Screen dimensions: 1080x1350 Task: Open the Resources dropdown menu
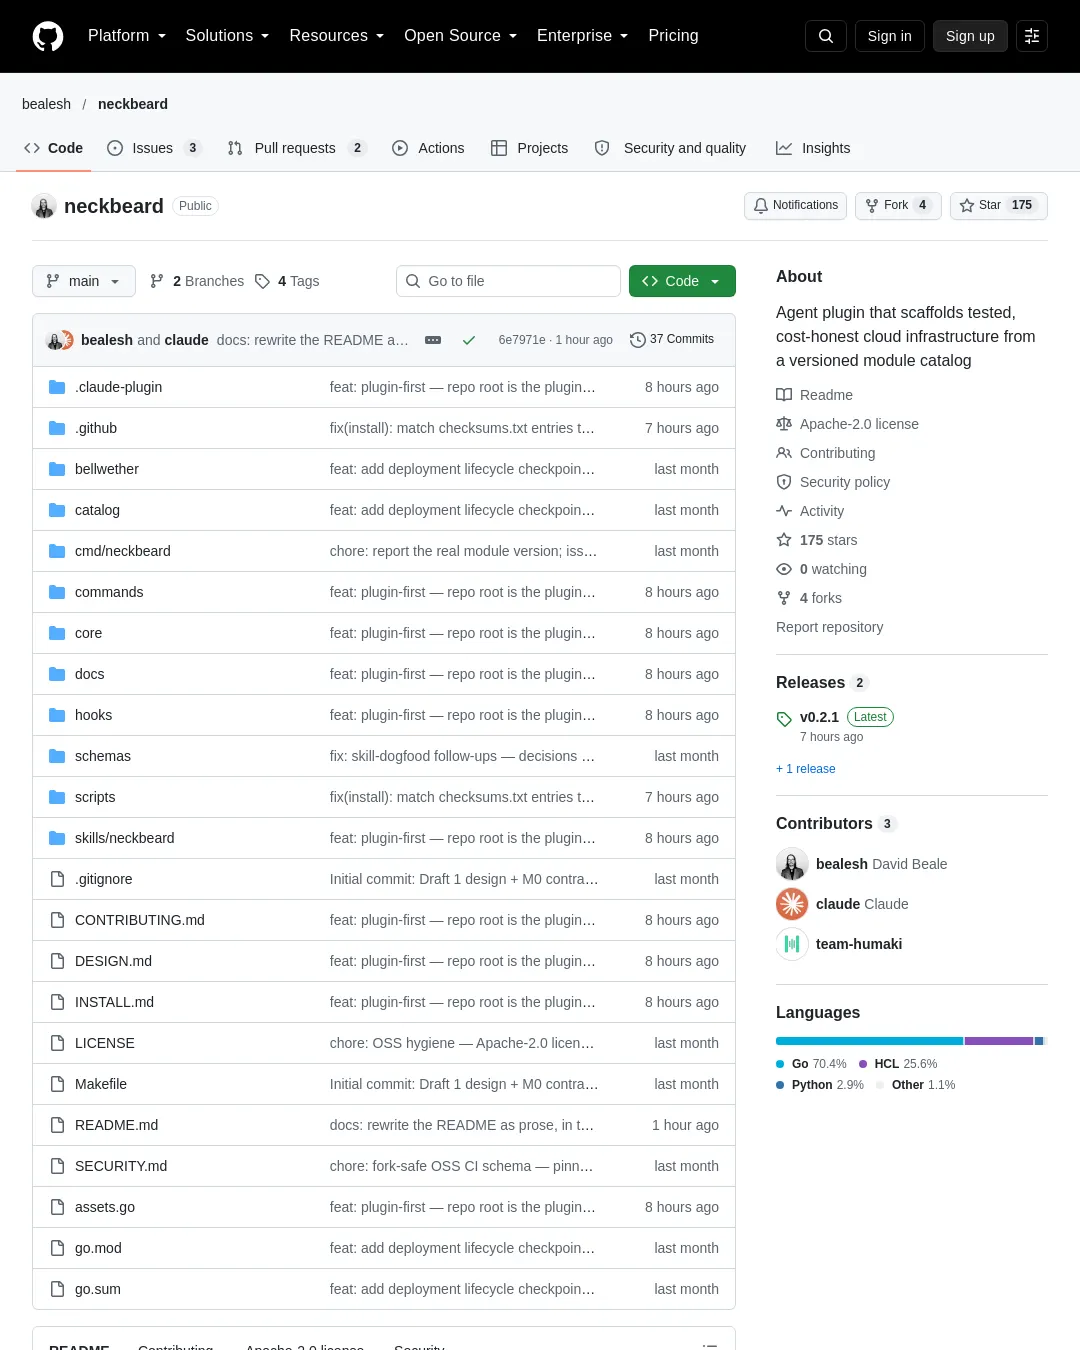pos(337,36)
